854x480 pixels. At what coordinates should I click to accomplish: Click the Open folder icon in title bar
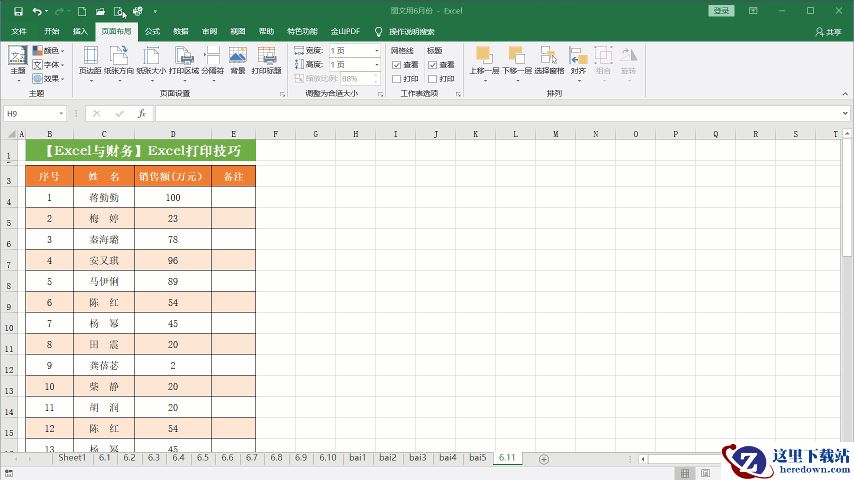(x=100, y=11)
